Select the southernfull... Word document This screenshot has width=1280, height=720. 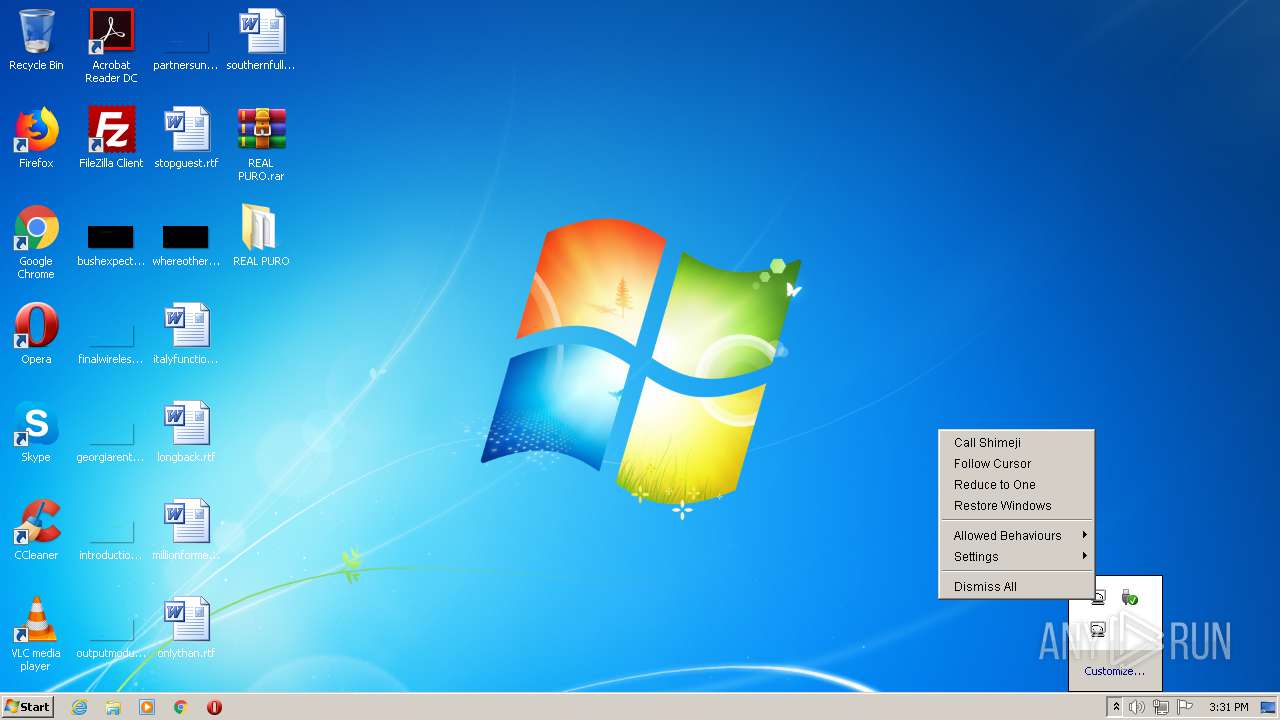[x=261, y=41]
